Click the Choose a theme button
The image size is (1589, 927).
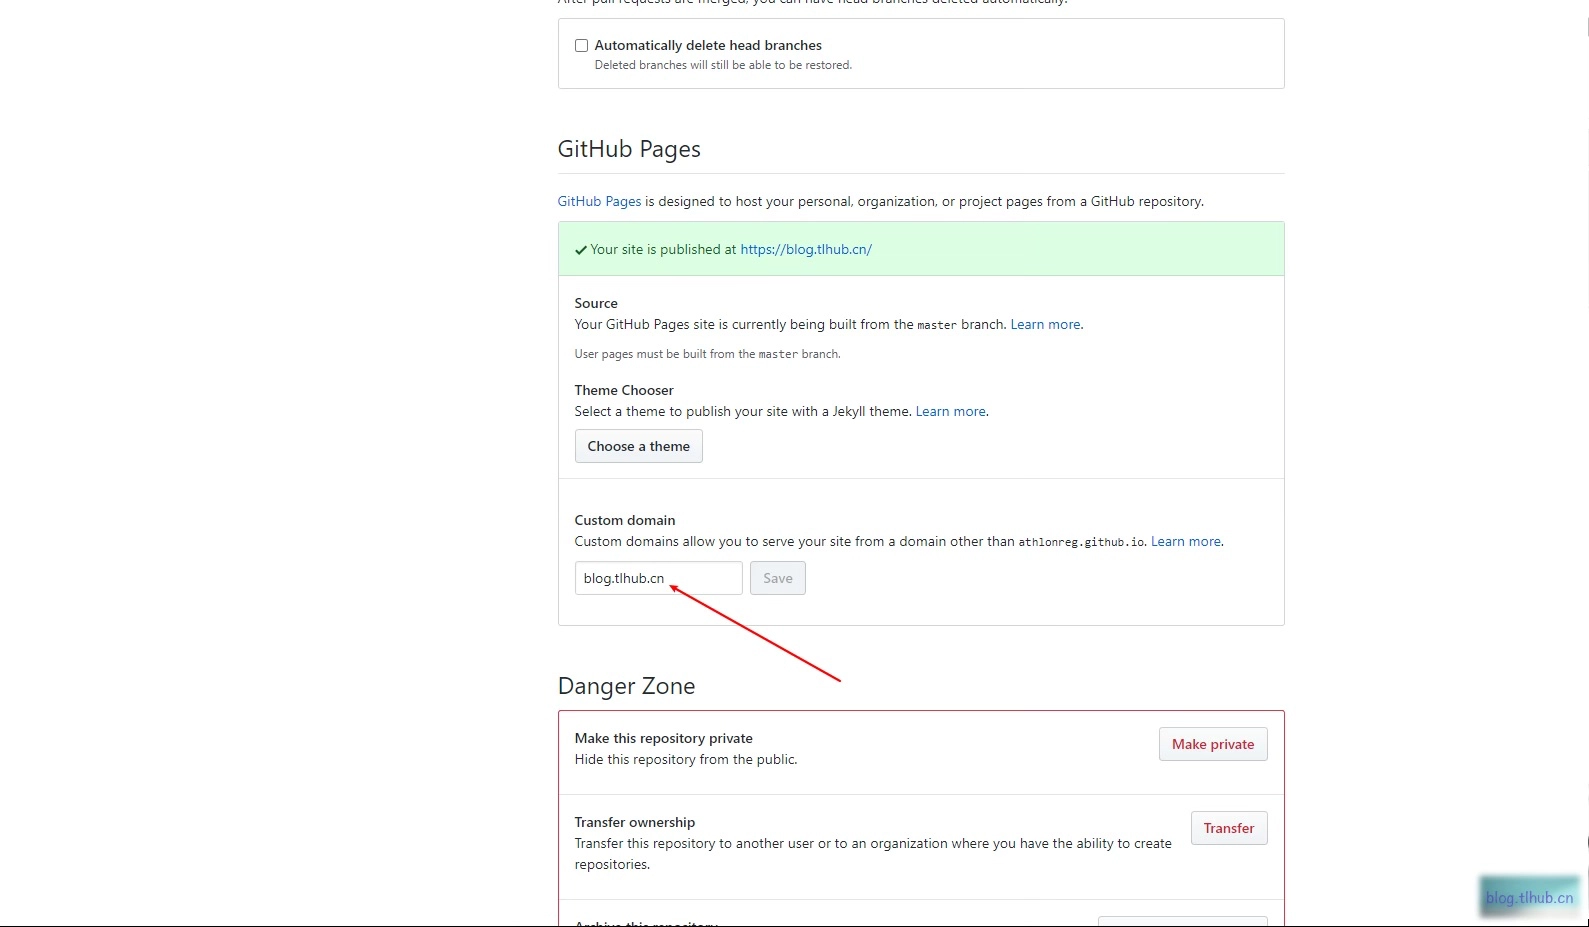(638, 446)
